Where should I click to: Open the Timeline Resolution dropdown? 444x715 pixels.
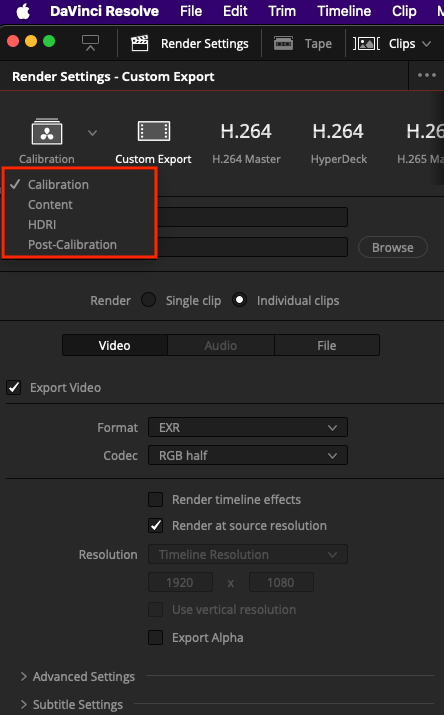tap(248, 554)
